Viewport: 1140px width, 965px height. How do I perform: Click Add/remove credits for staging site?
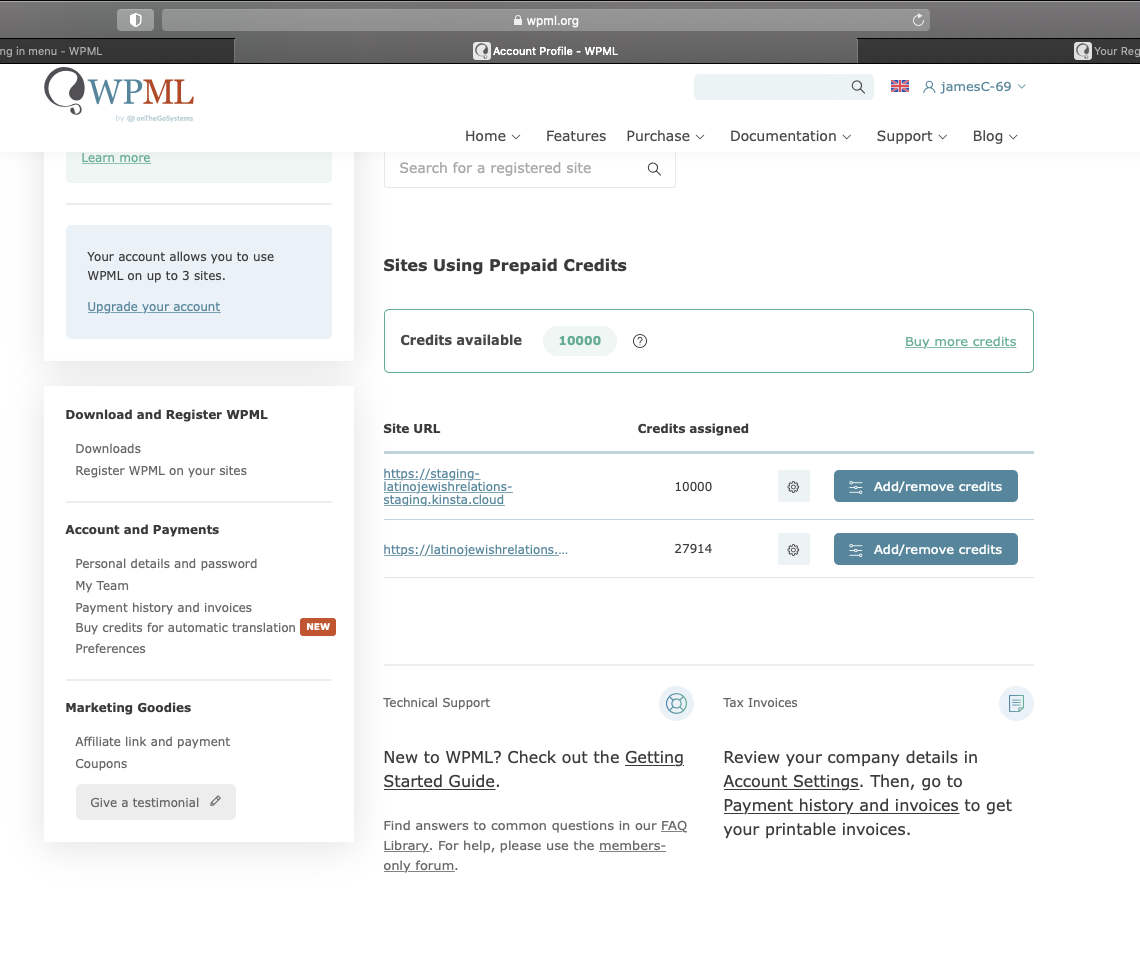925,487
